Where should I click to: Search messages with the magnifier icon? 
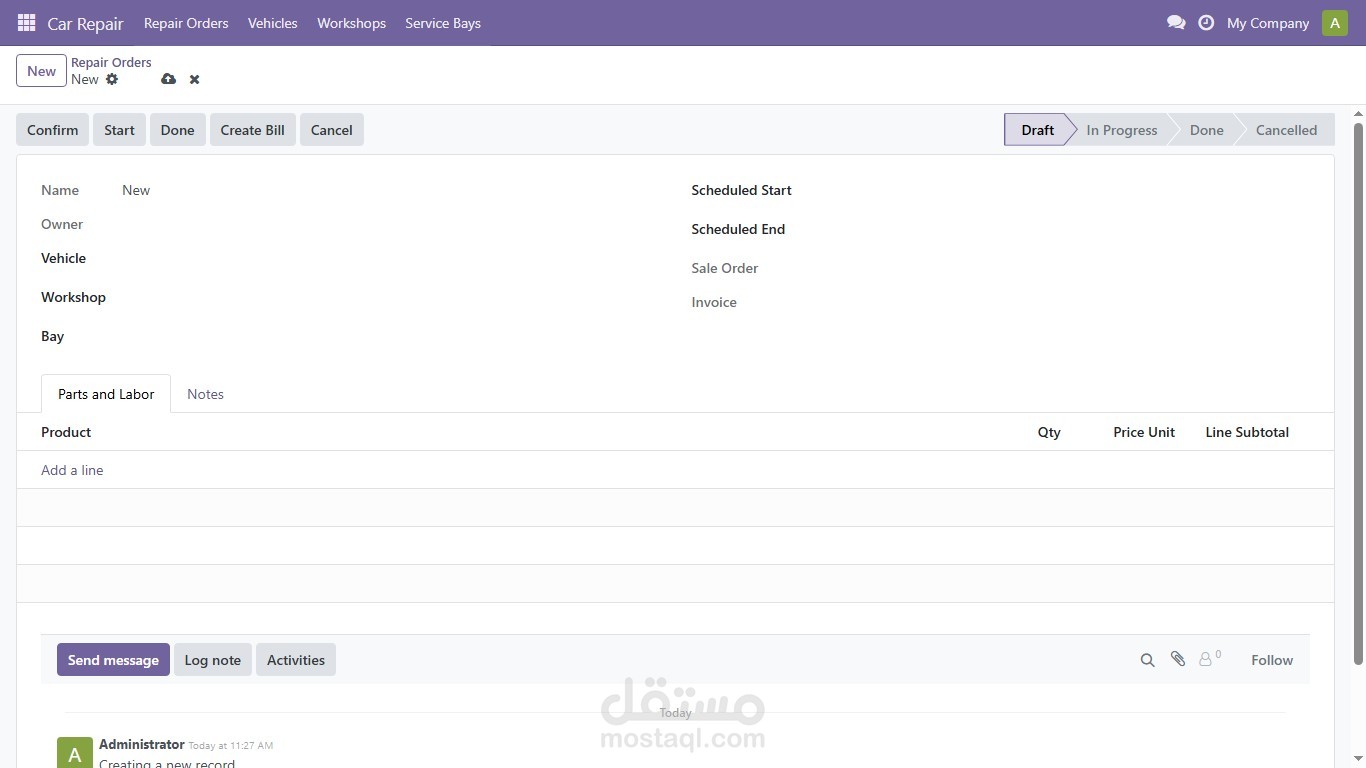[1147, 659]
